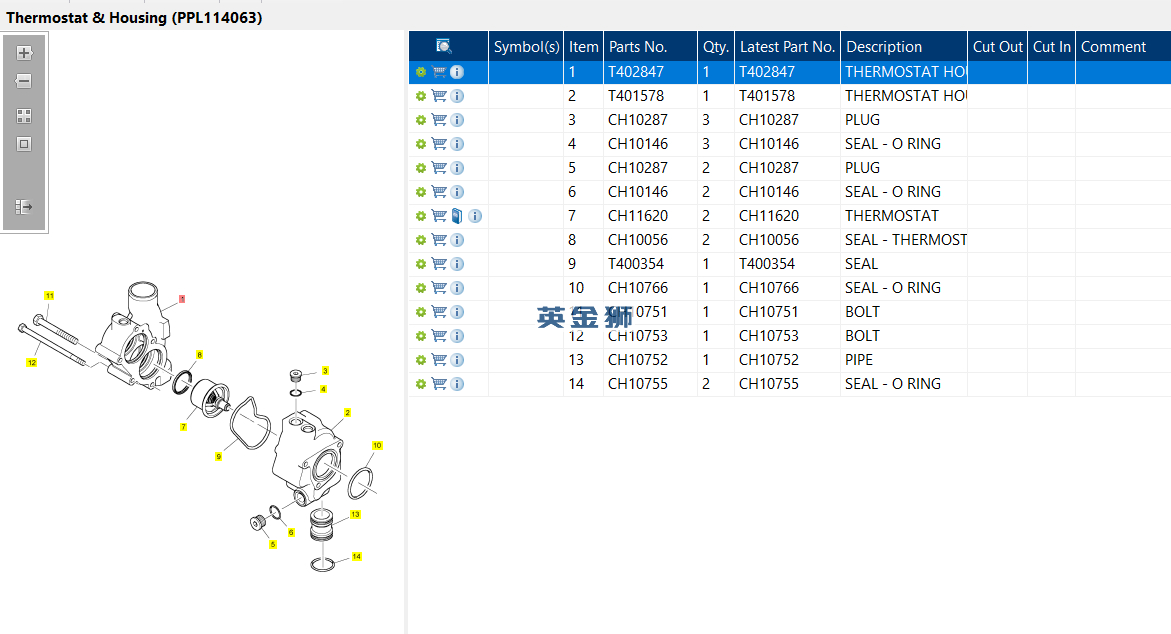Select parts number cell T402847

(650, 72)
